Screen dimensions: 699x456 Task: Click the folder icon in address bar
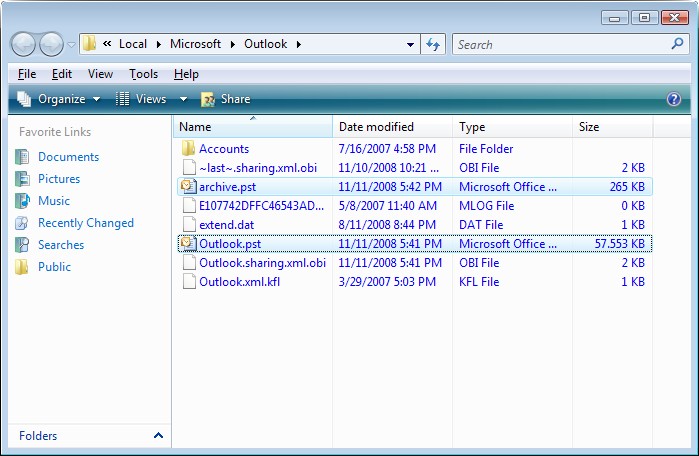(x=90, y=44)
